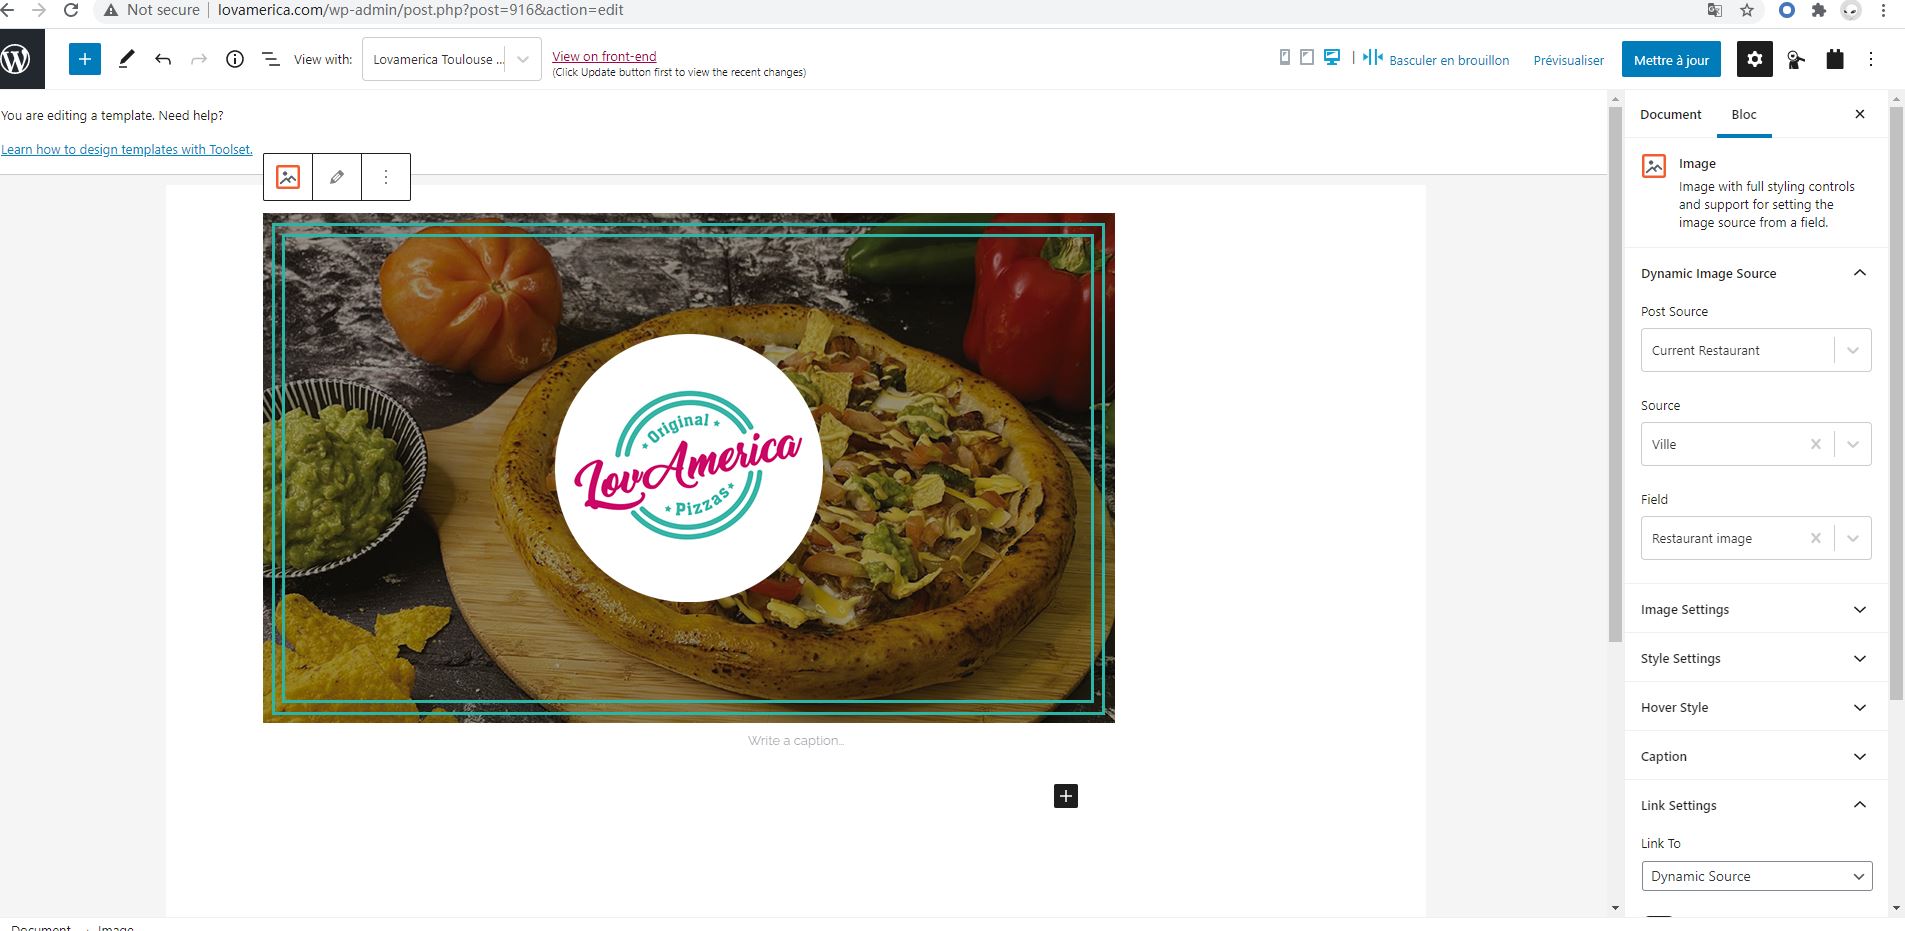Image resolution: width=1905 pixels, height=931 pixels.
Task: Expand Style Settings panel
Action: pos(1756,658)
